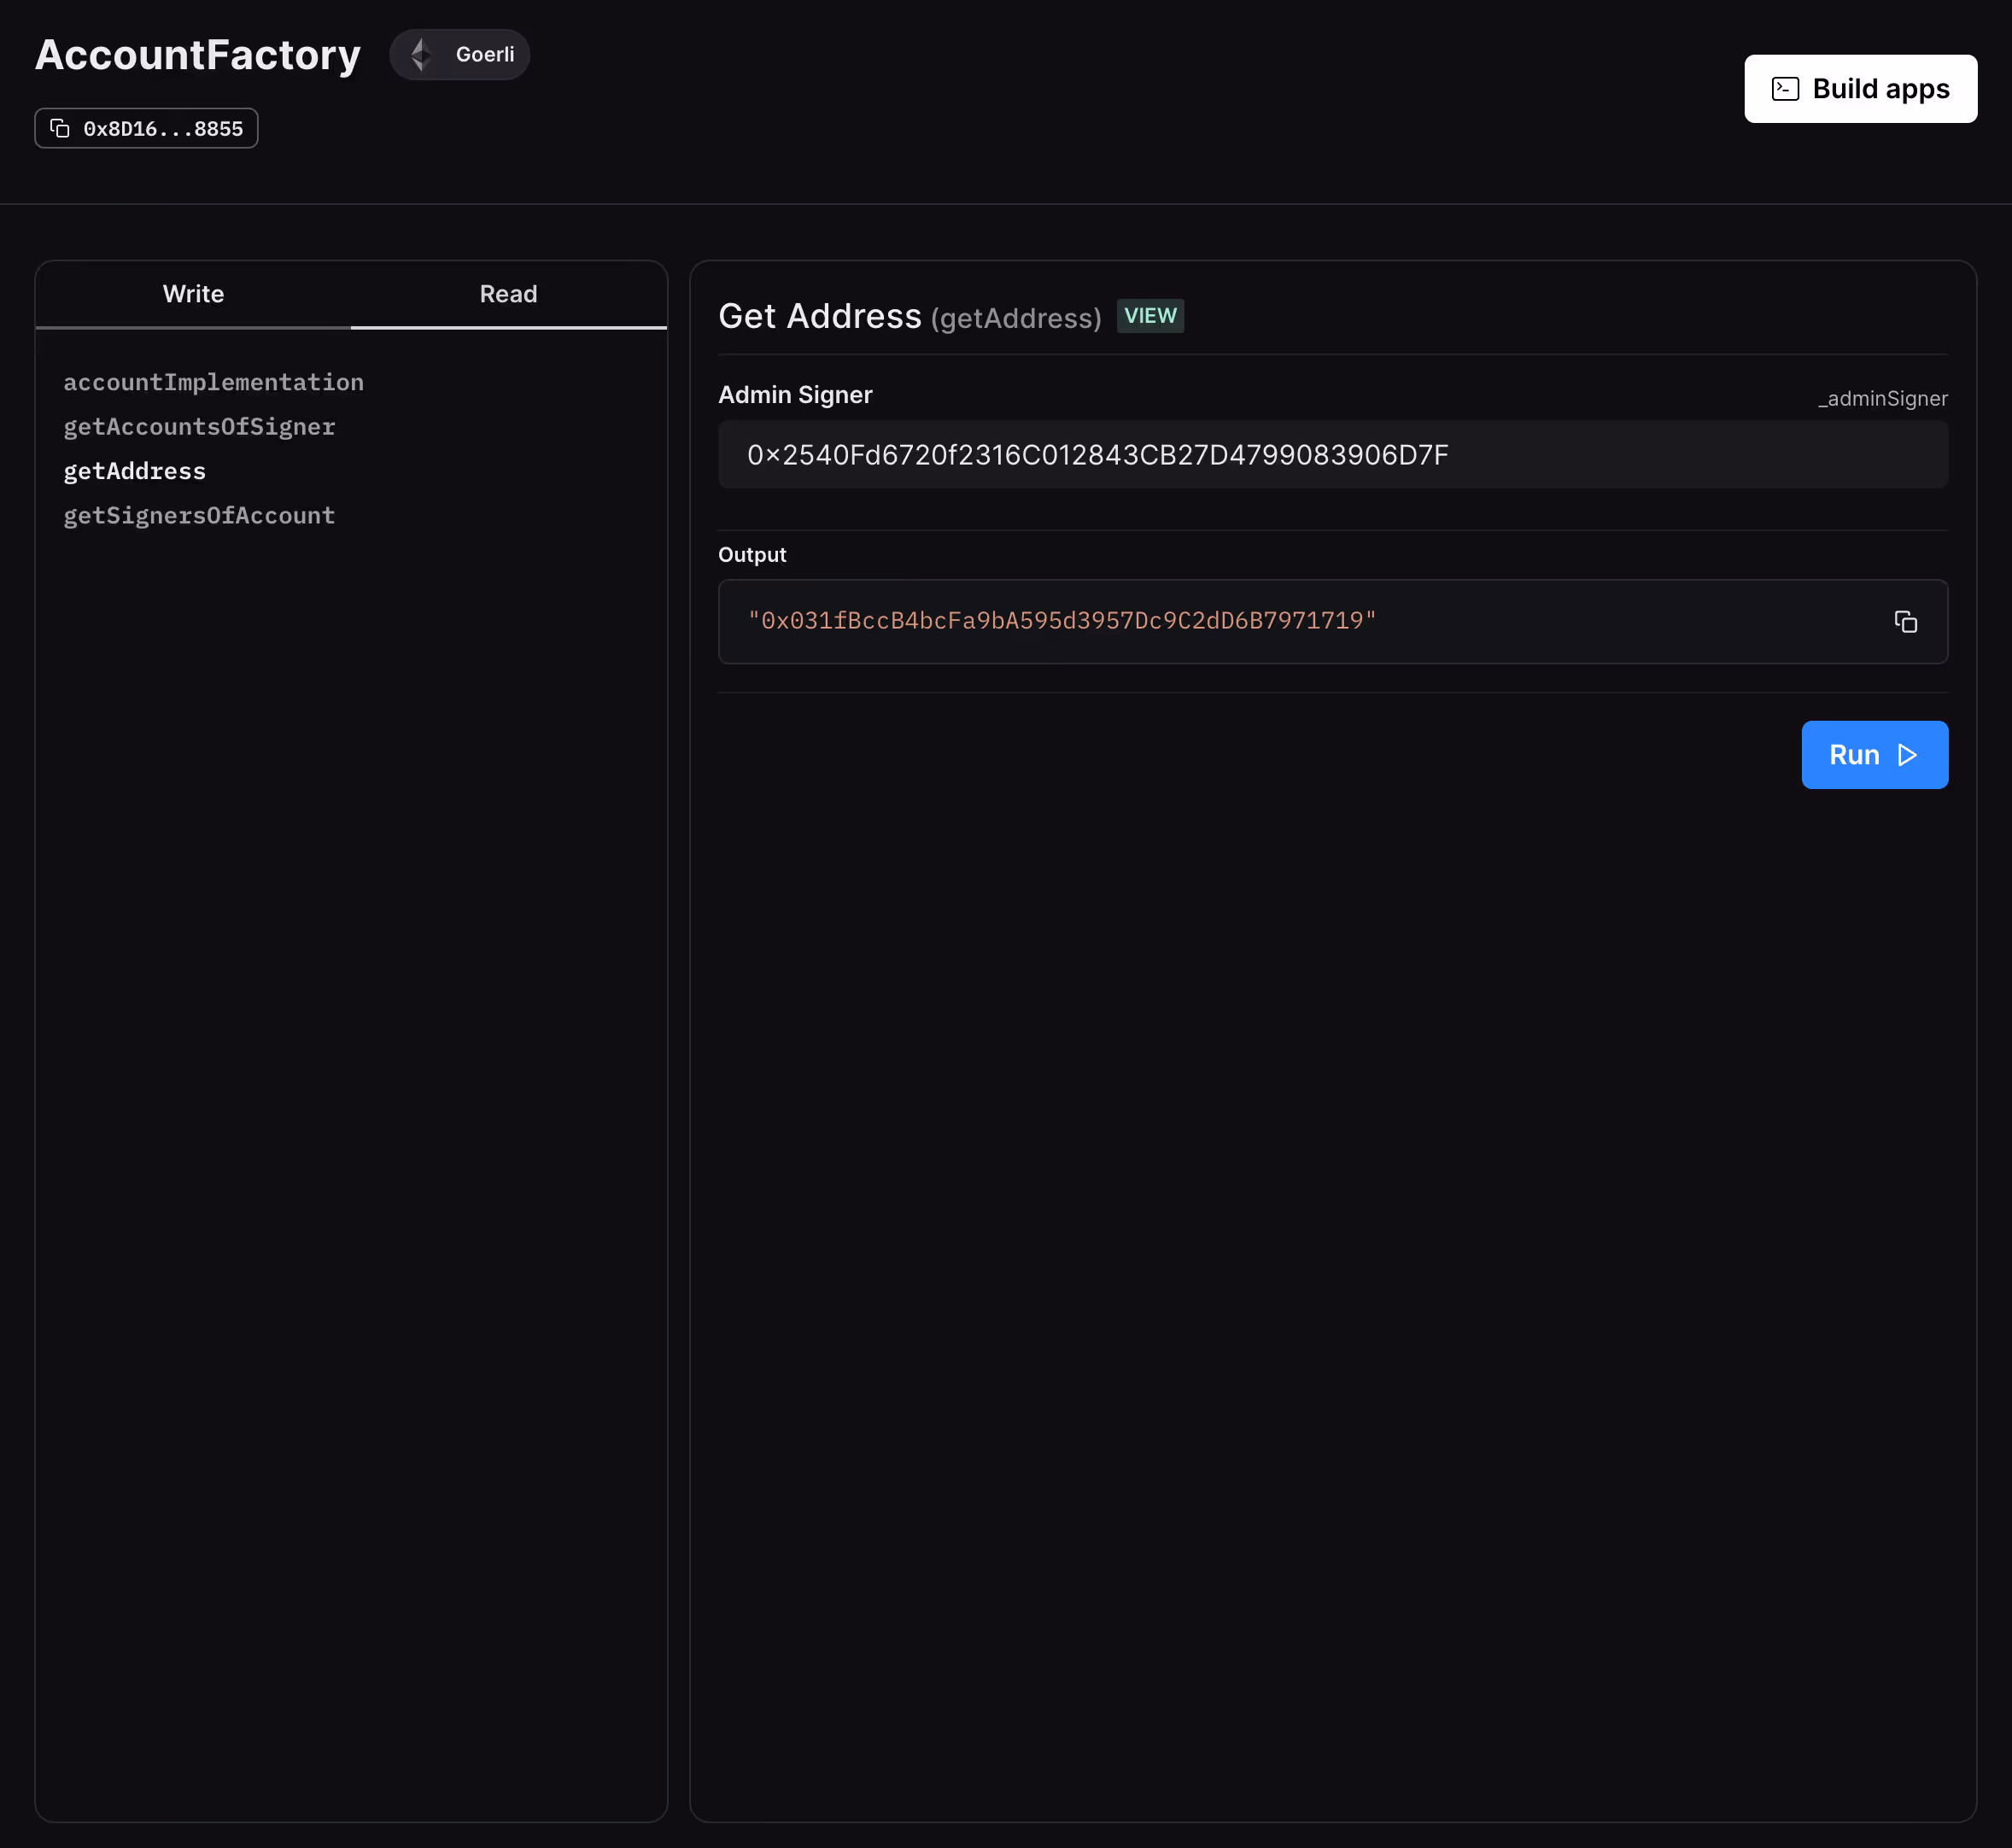
Task: Click the play triangle inside Run button
Action: click(1907, 755)
